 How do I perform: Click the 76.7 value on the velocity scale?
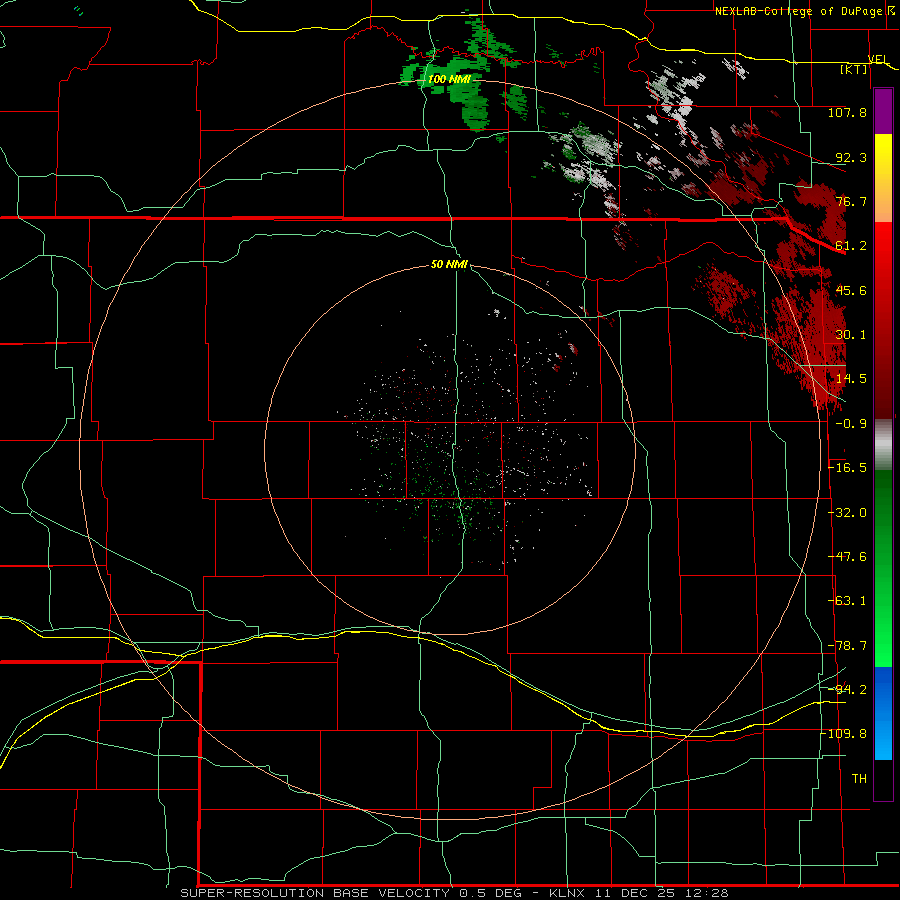click(x=851, y=201)
